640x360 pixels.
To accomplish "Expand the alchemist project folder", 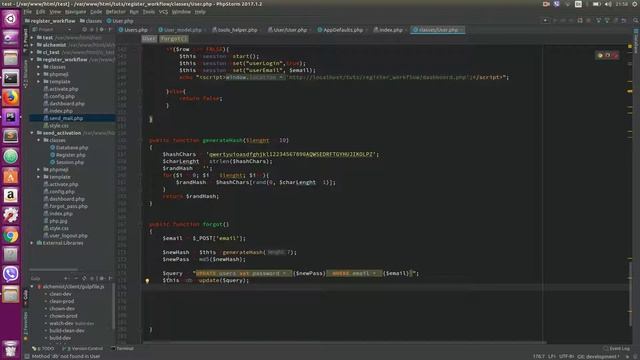I will [x=32, y=45].
